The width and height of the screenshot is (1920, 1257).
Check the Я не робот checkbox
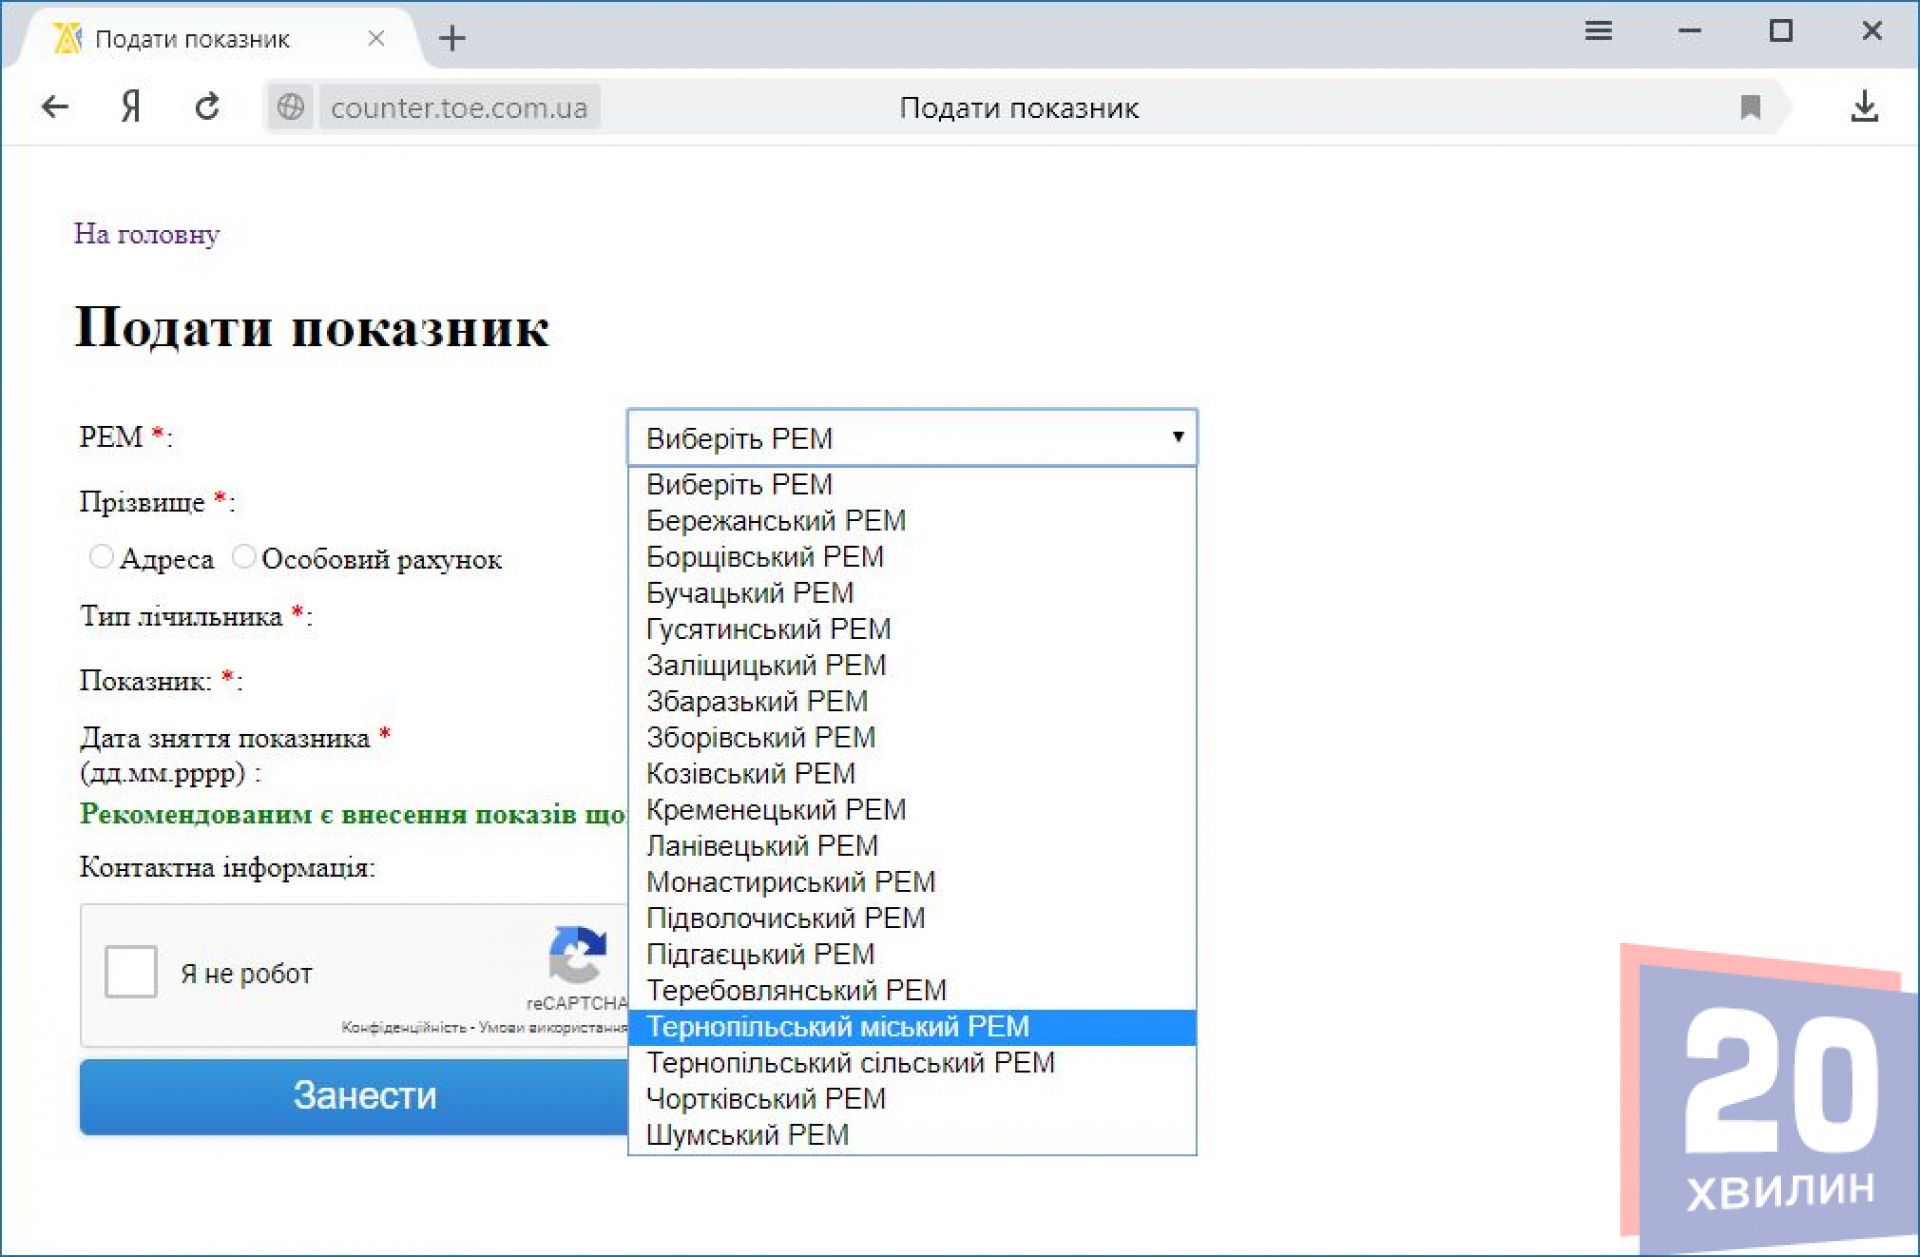(131, 972)
